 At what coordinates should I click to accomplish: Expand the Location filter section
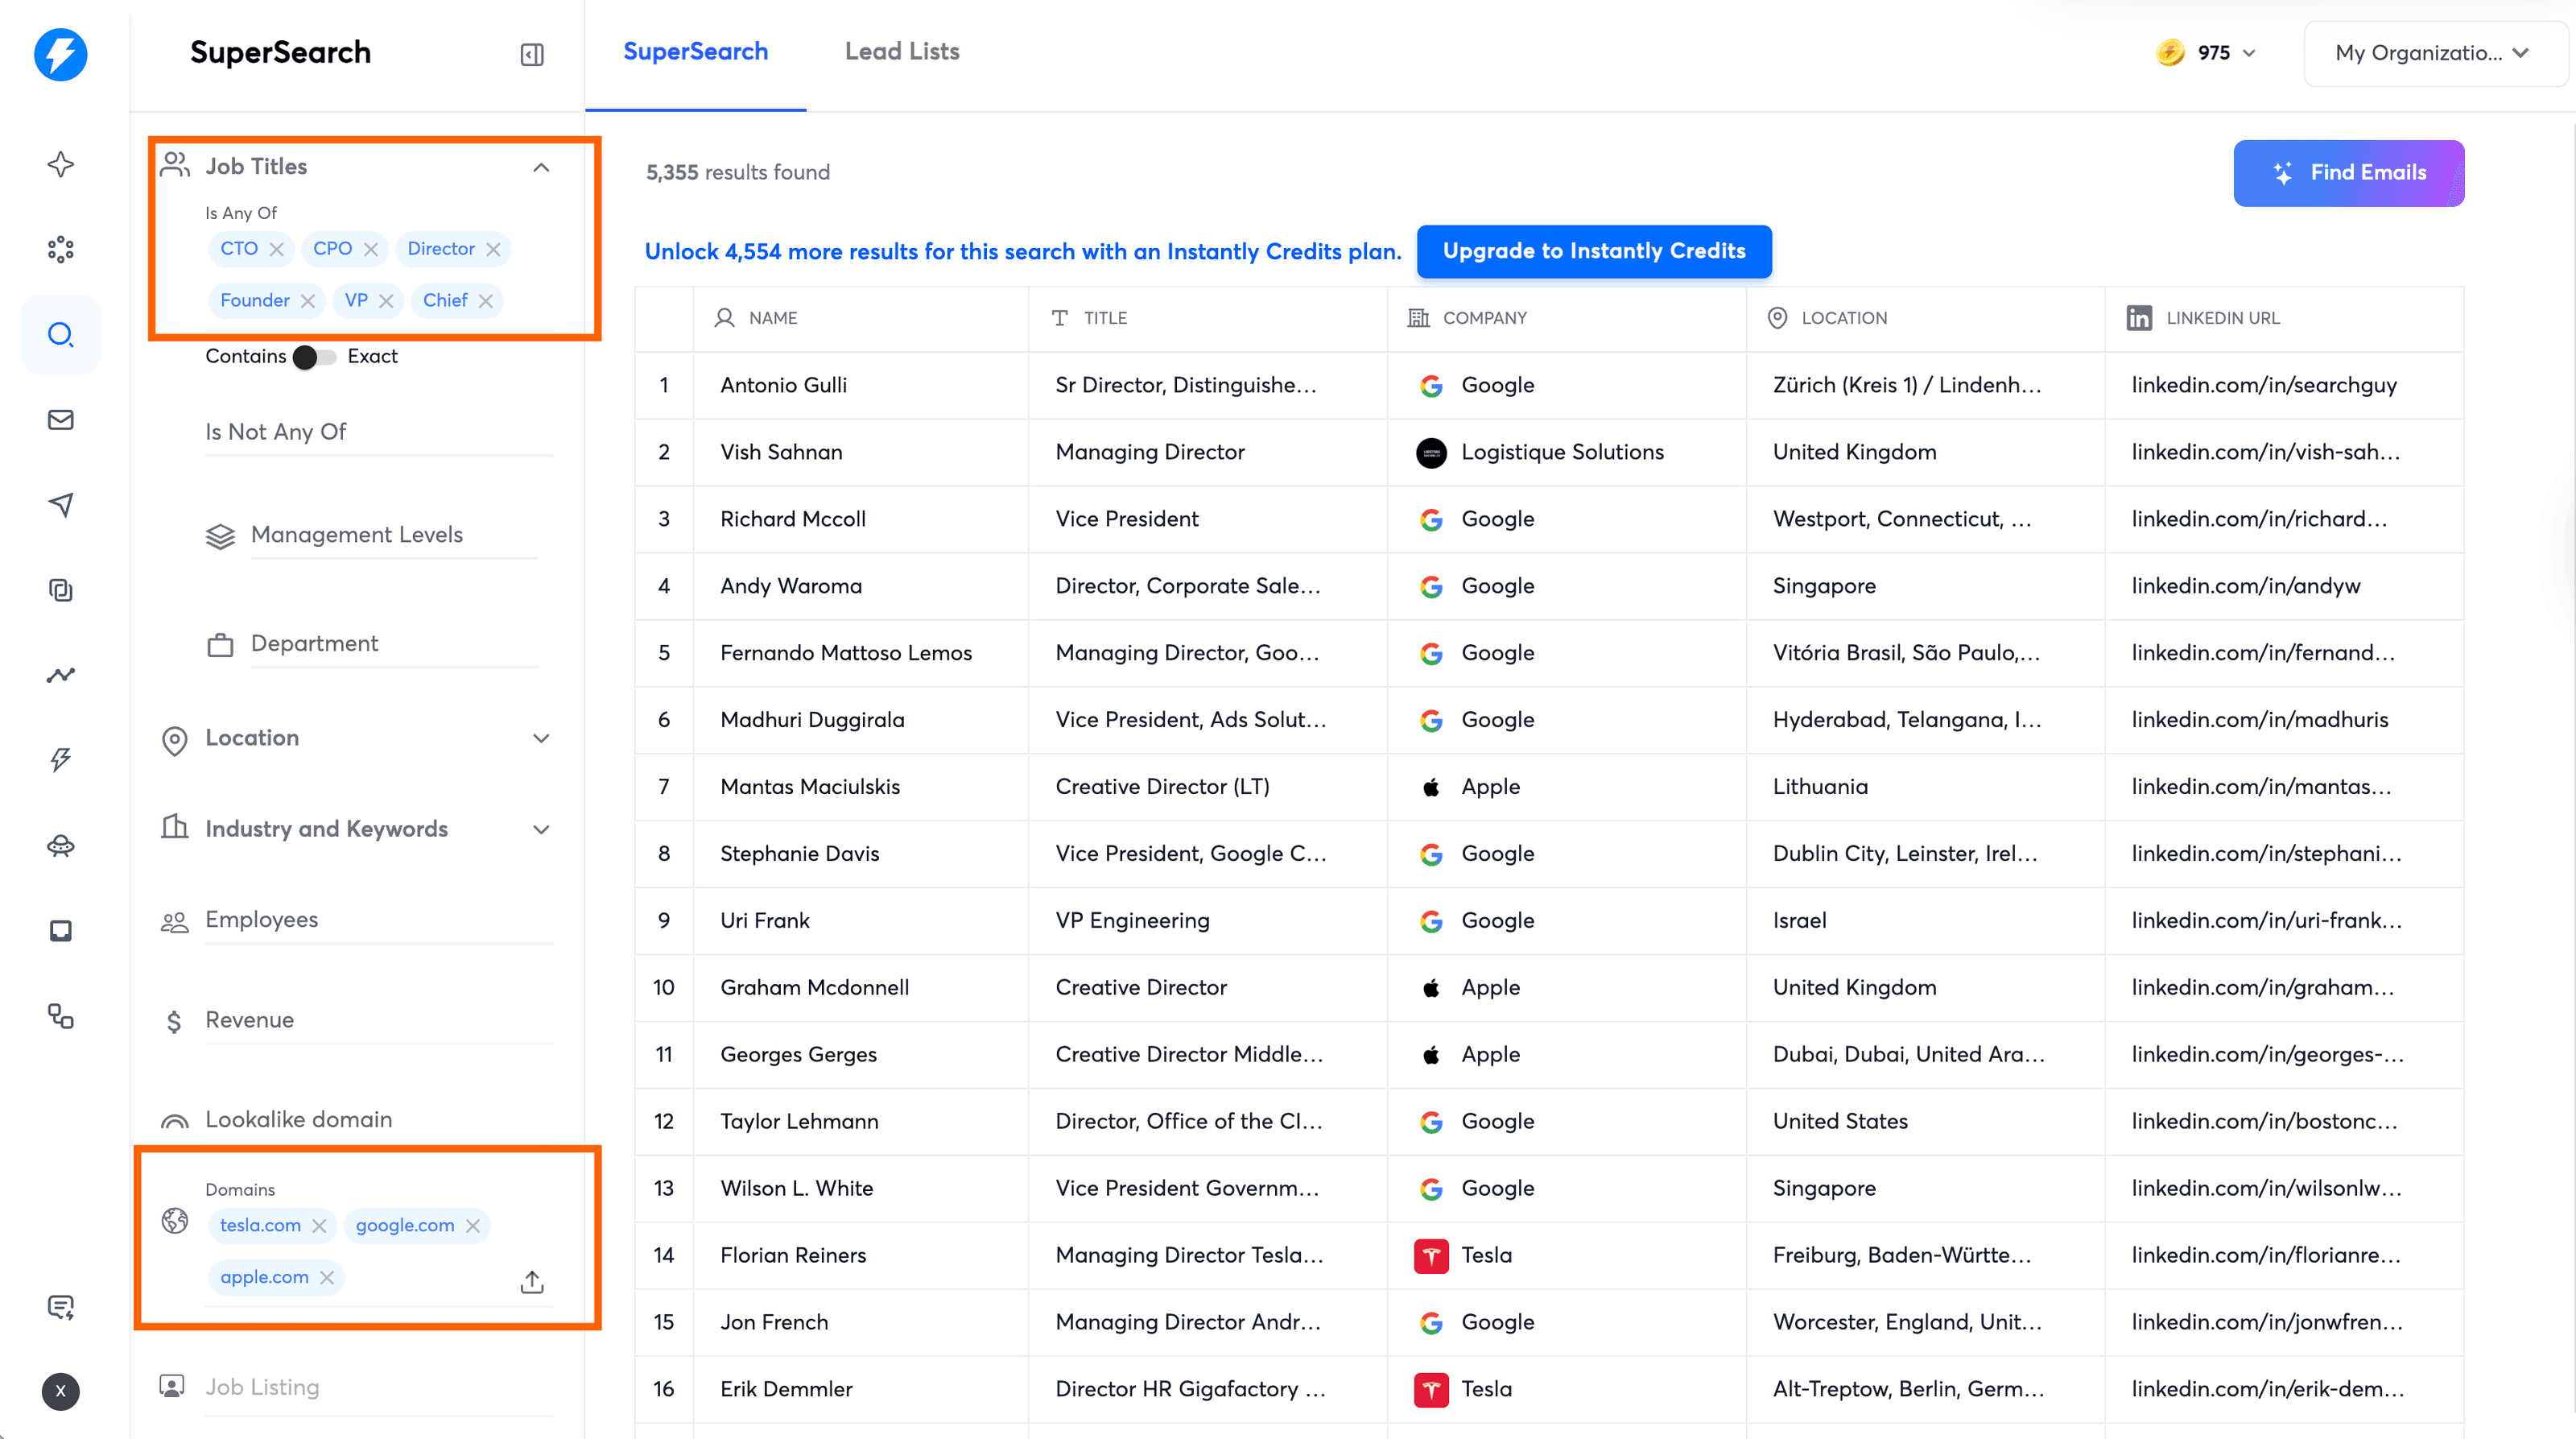point(541,738)
